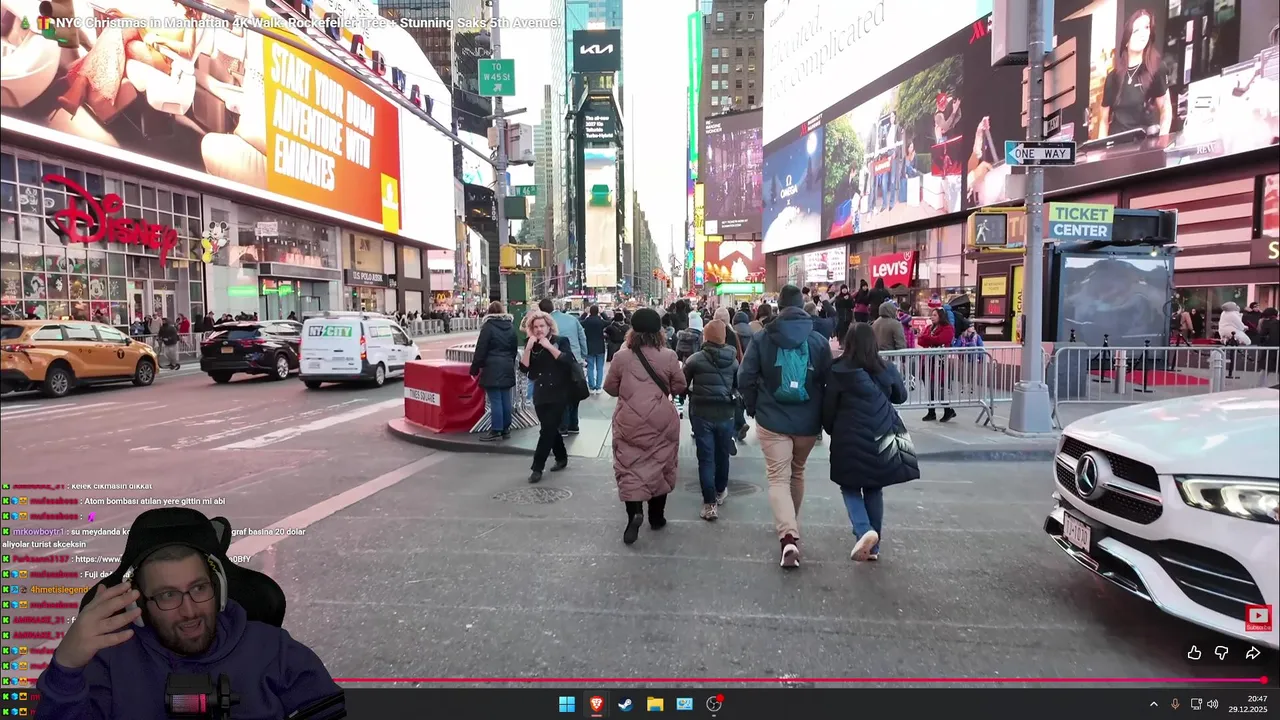Expand the hidden tray icons chevron
The height and width of the screenshot is (720, 1280).
[1153, 704]
